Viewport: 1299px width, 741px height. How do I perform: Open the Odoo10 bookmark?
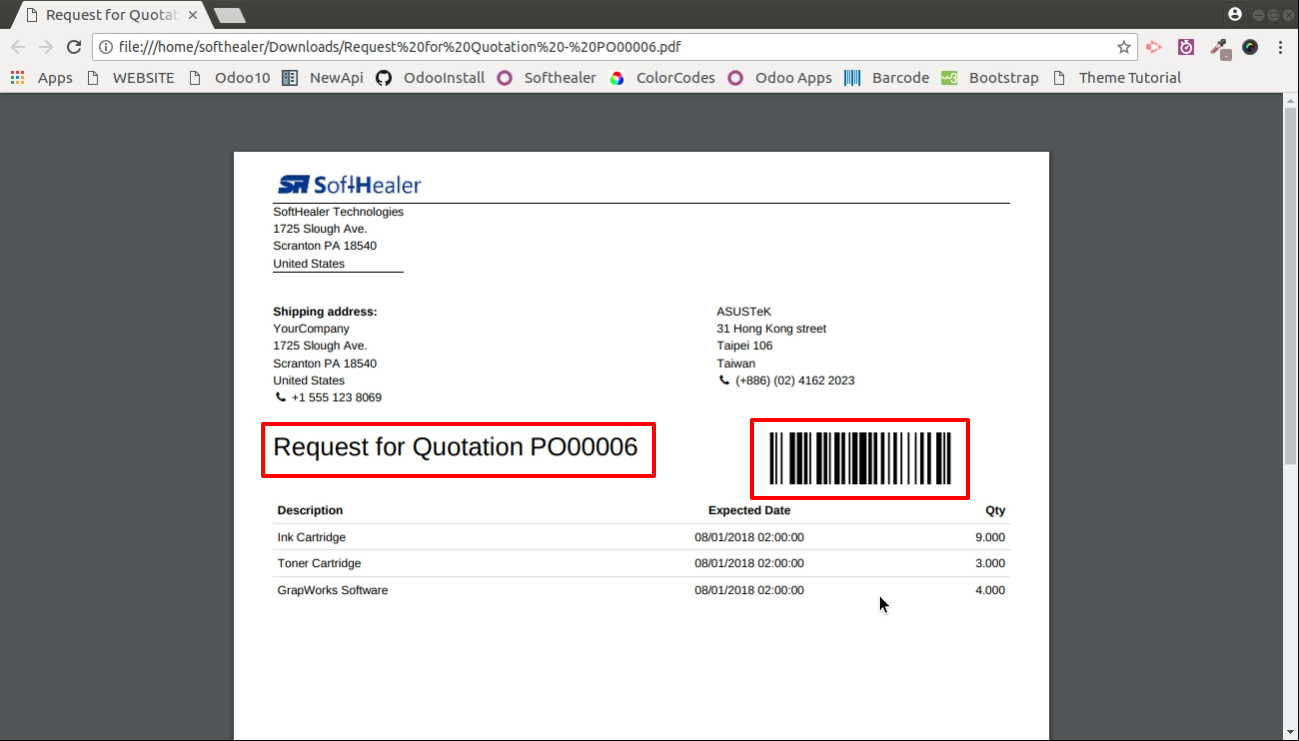click(x=229, y=78)
